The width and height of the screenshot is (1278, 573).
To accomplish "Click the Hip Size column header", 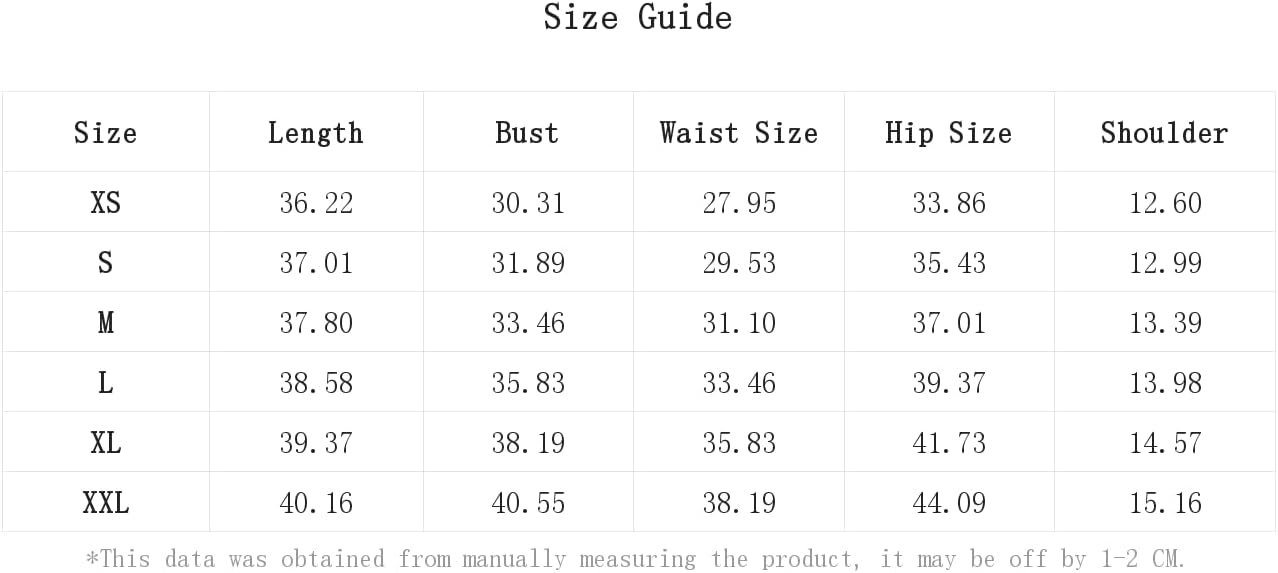I will click(949, 133).
